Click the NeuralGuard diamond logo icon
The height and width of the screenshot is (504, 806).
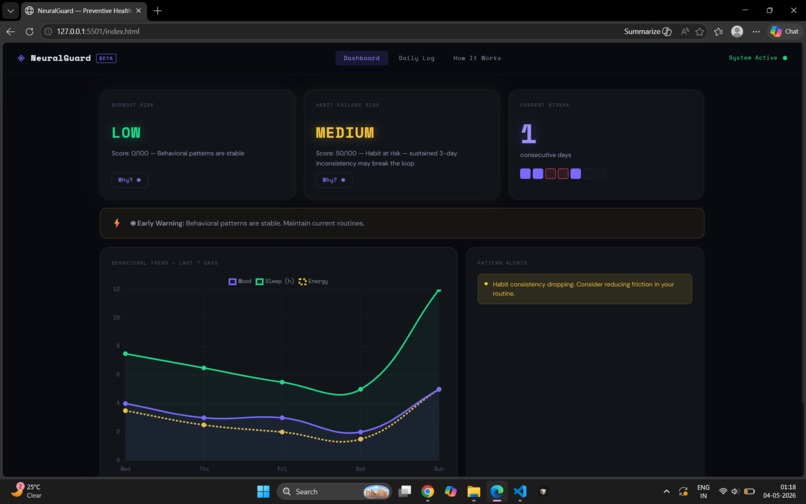point(21,58)
